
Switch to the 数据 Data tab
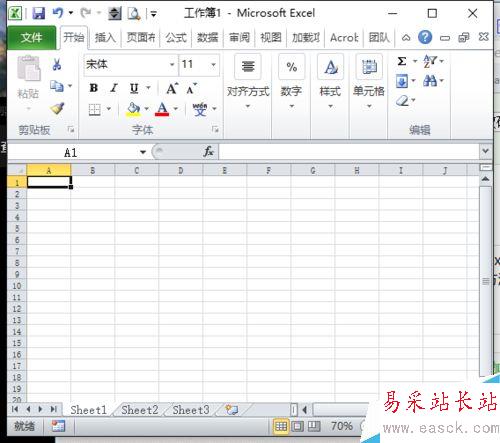[x=207, y=38]
